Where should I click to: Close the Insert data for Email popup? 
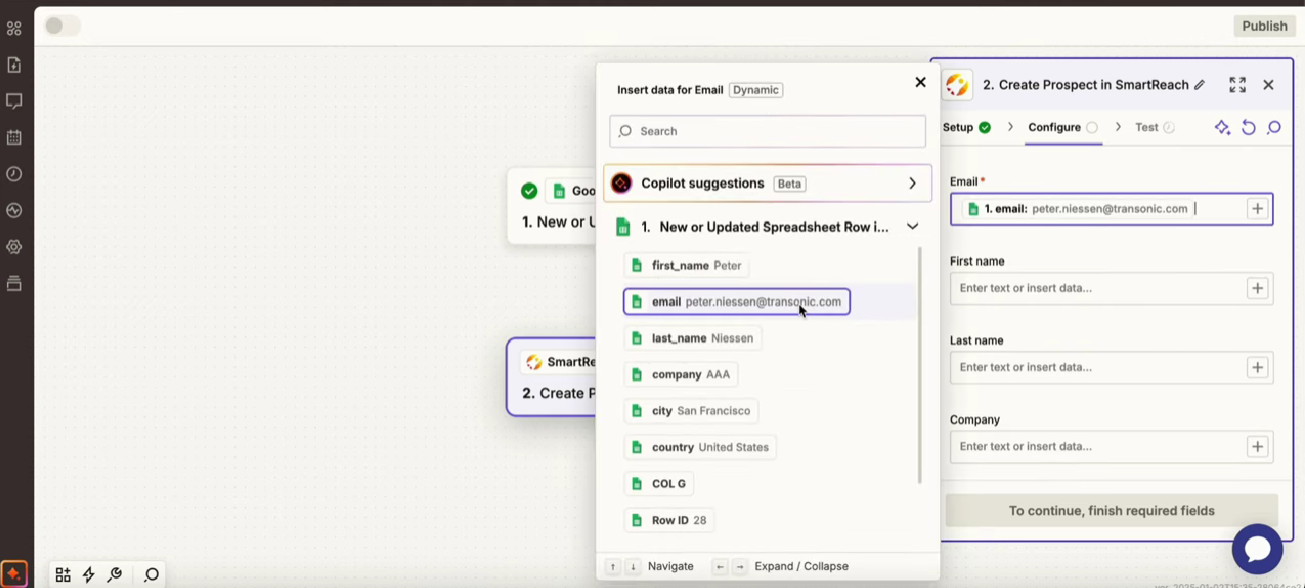pyautogui.click(x=920, y=82)
